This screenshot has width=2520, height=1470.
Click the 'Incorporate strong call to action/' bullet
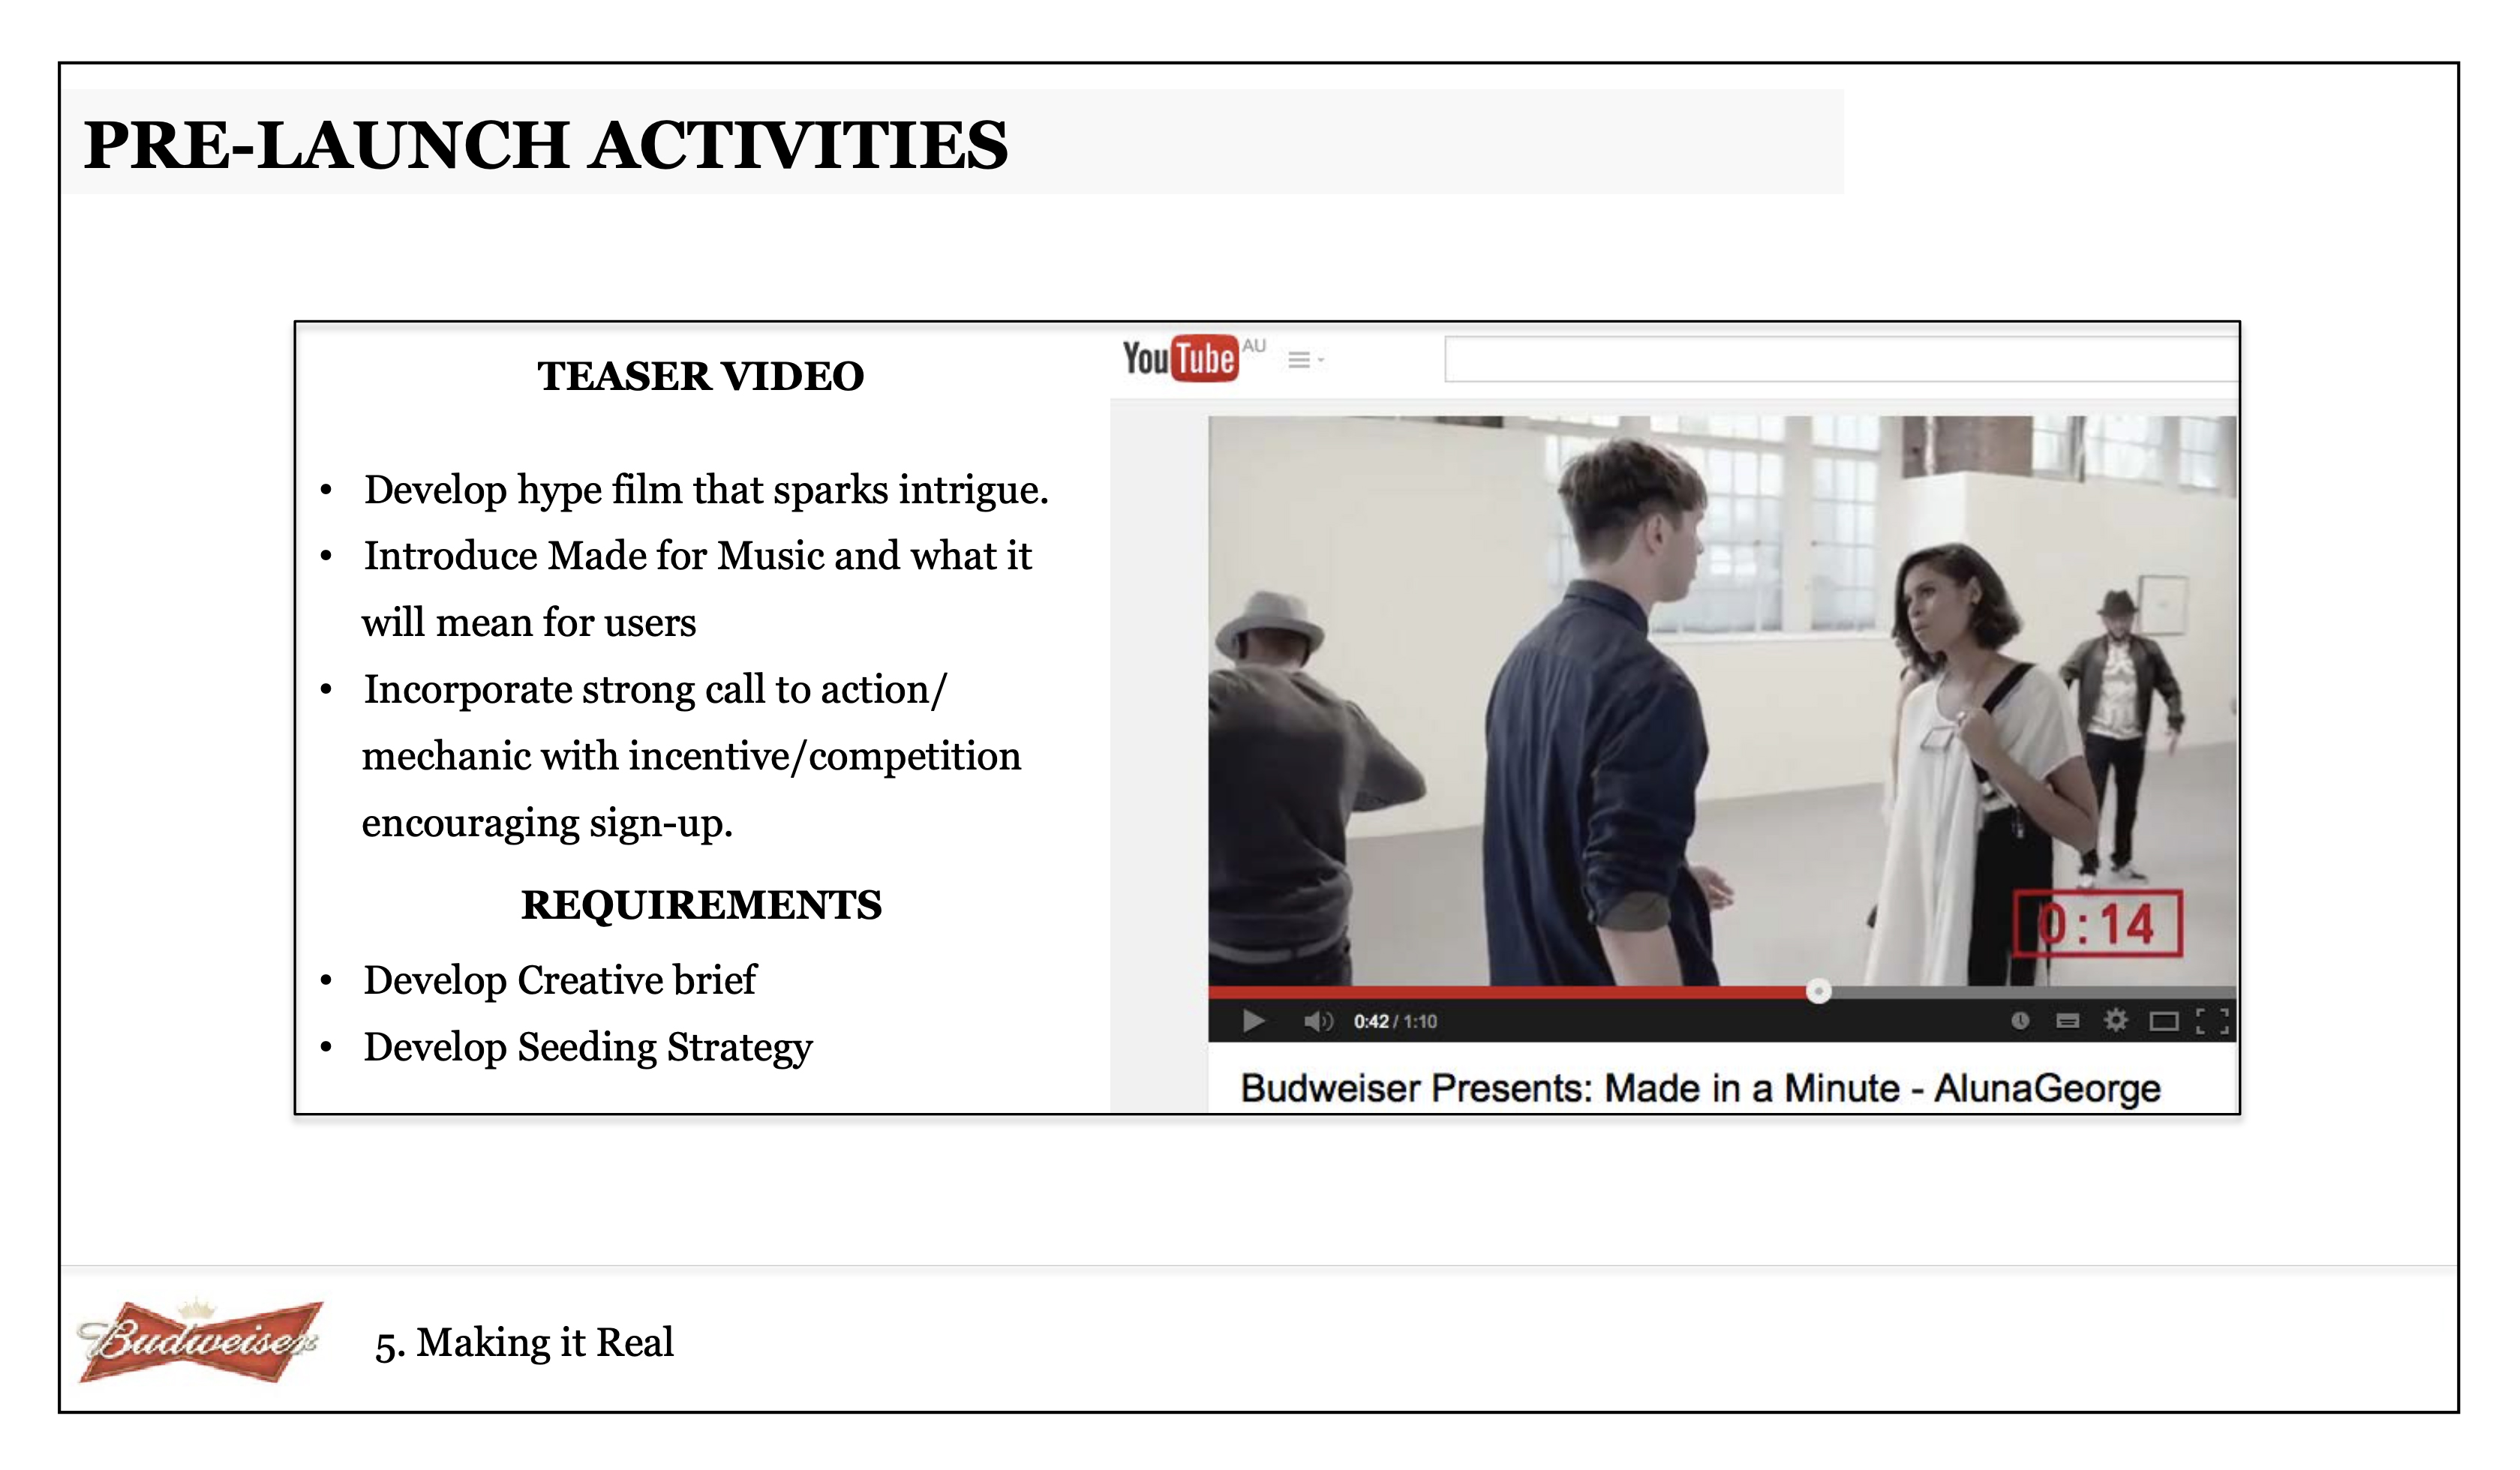click(691, 756)
